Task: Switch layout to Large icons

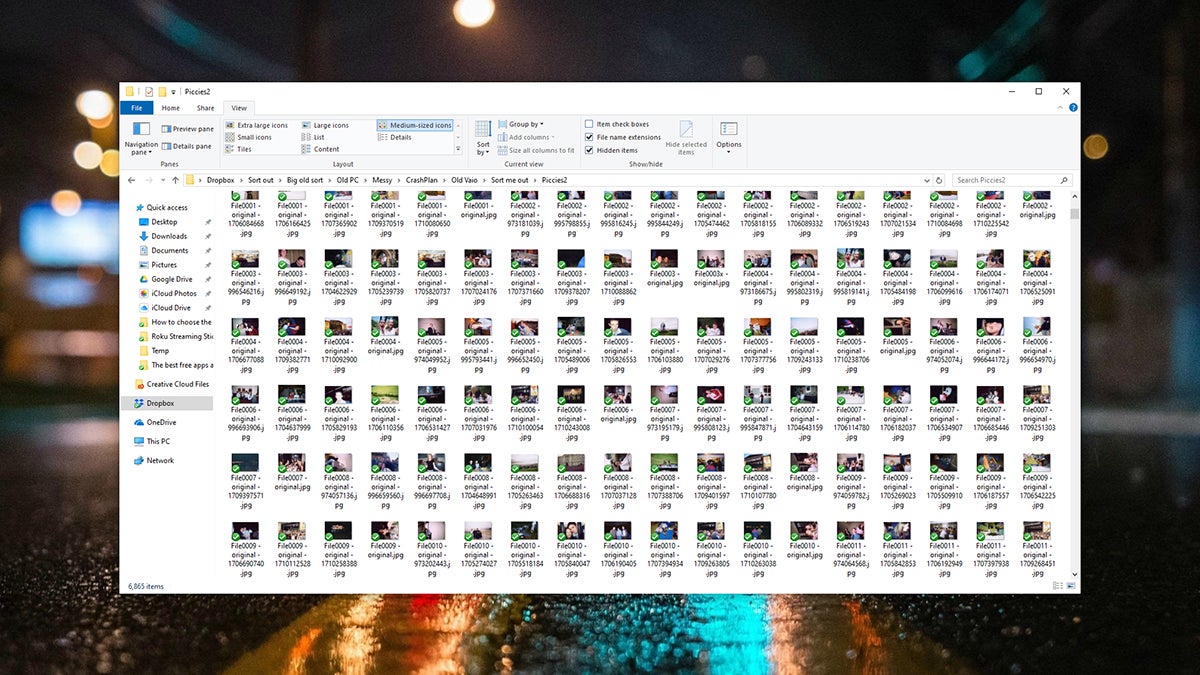Action: coord(330,124)
